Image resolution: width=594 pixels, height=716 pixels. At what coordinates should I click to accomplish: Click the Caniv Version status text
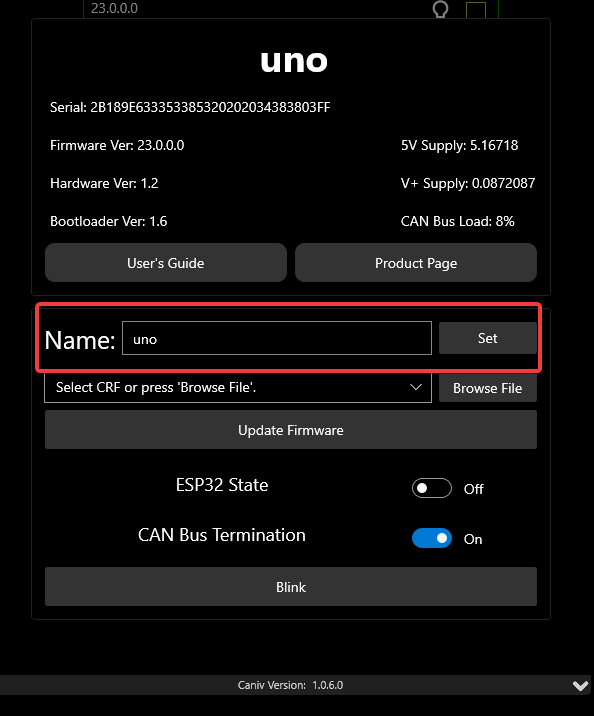pos(290,685)
